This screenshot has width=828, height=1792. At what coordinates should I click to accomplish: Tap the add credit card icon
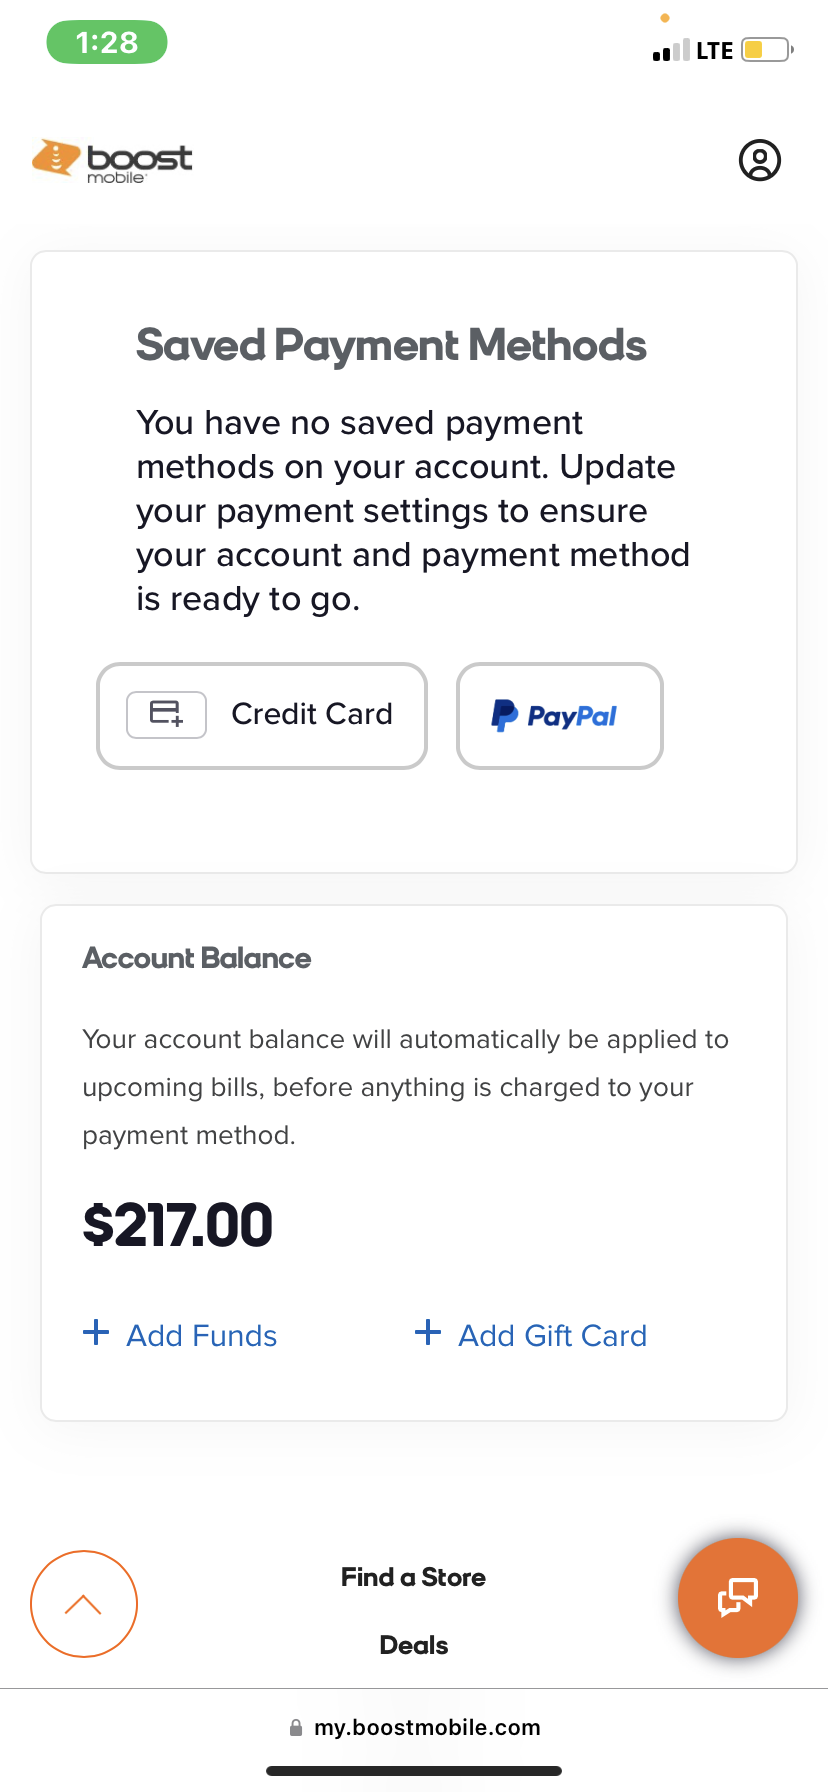[166, 715]
